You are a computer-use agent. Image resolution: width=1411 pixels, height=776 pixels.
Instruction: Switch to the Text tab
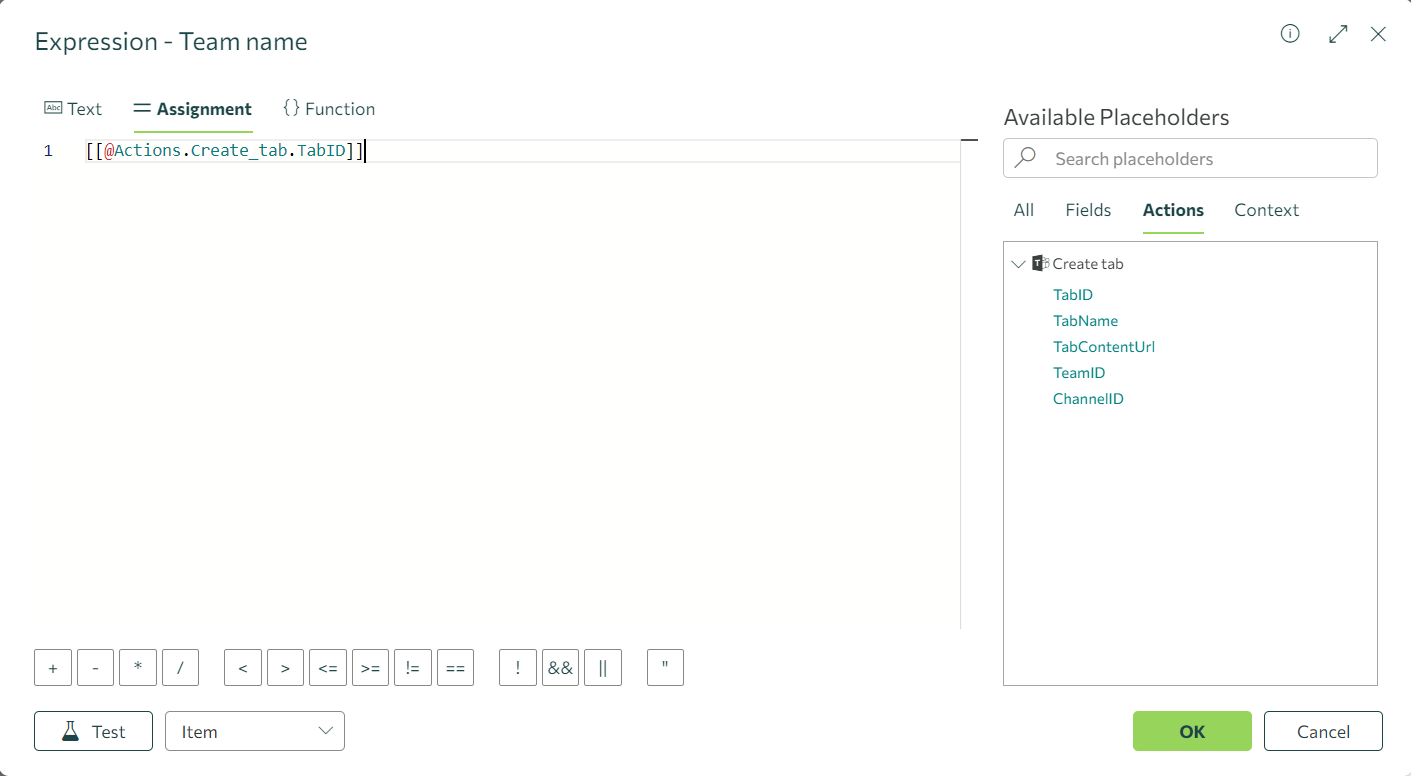73,108
